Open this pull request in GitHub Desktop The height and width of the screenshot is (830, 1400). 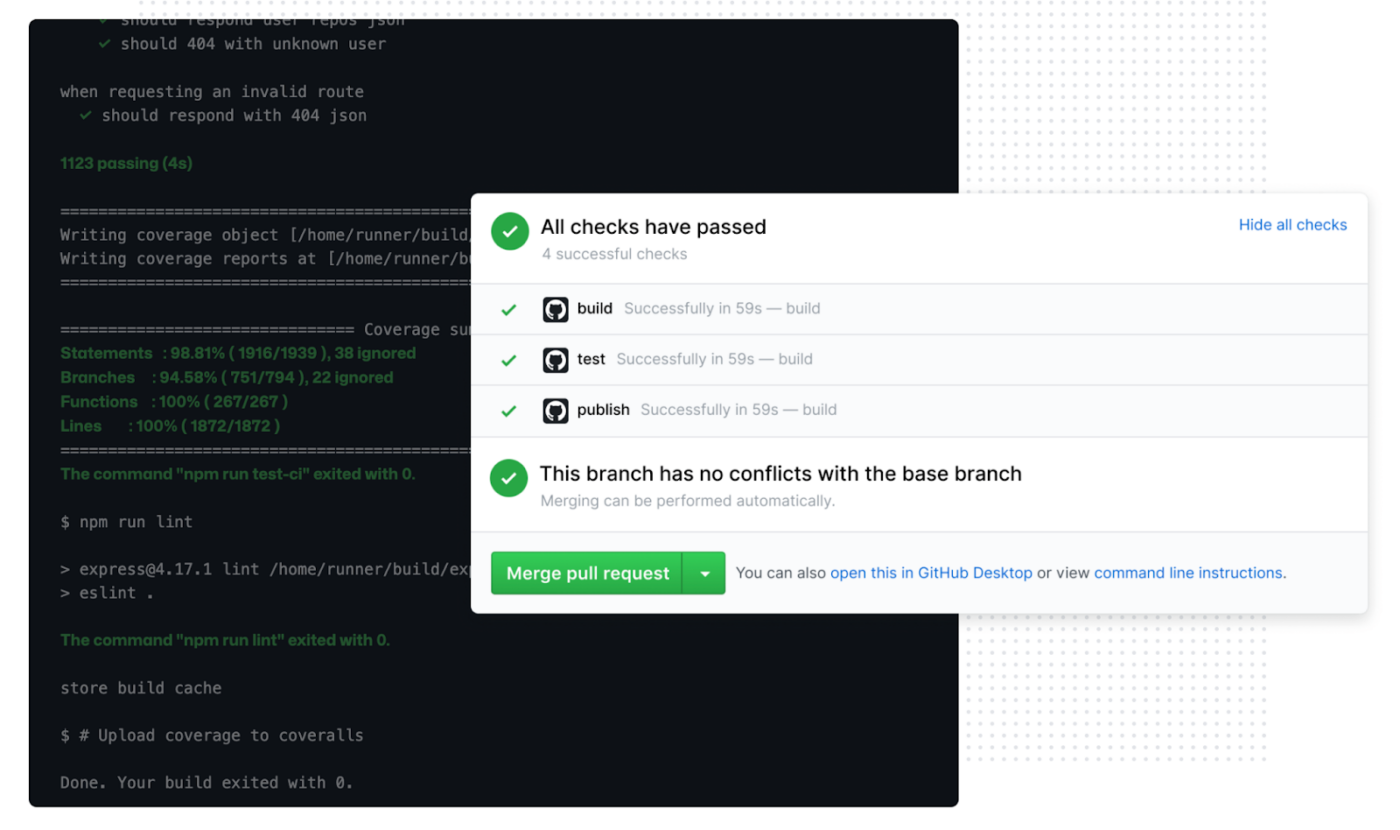coord(931,572)
